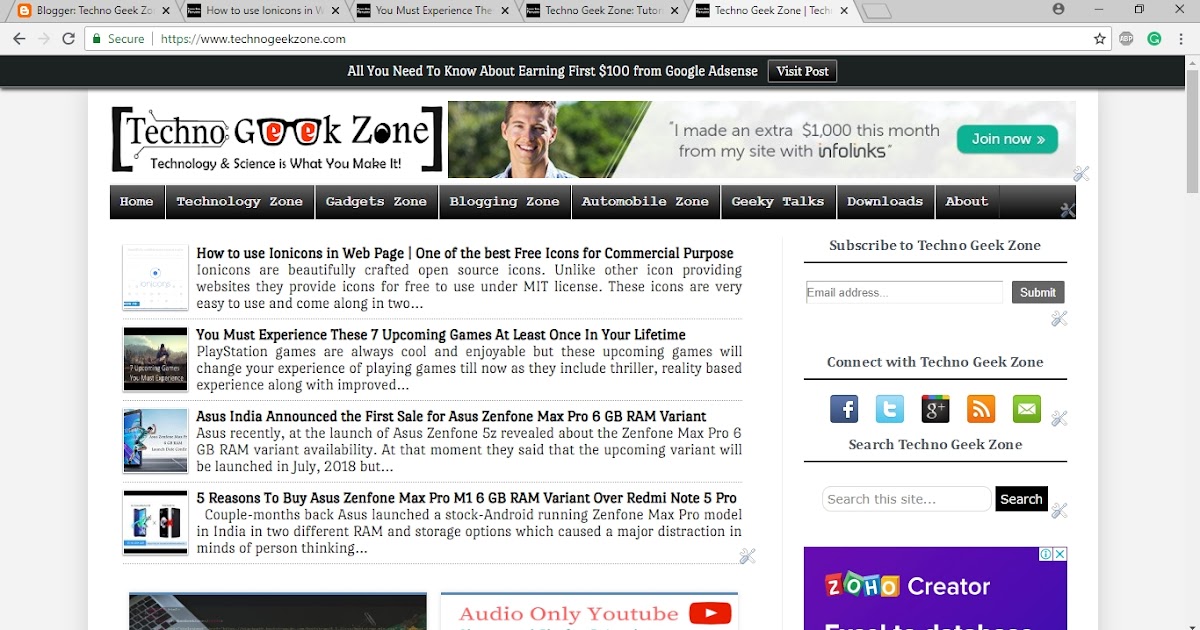The image size is (1200, 630).
Task: Click wrench edit icon beside social icons
Action: (1059, 418)
